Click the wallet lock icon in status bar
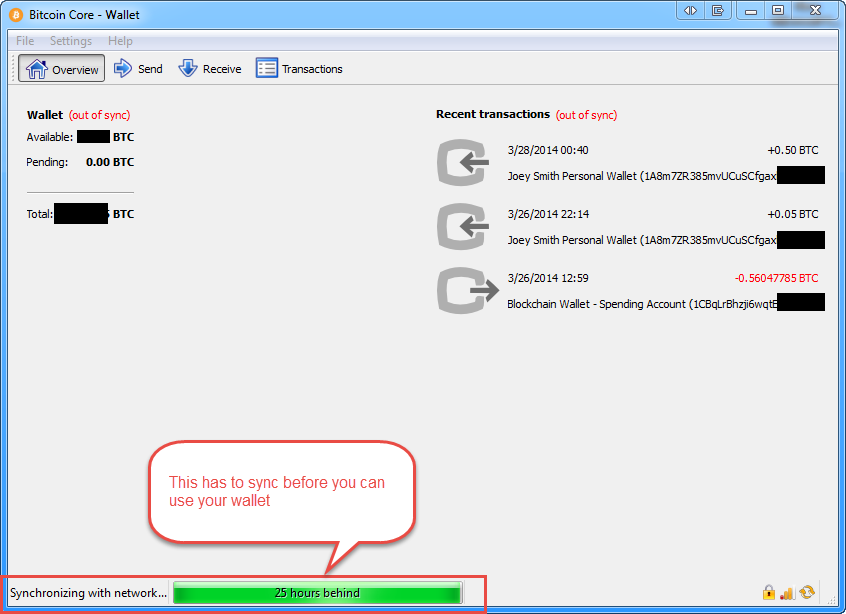846x614 pixels. (769, 592)
